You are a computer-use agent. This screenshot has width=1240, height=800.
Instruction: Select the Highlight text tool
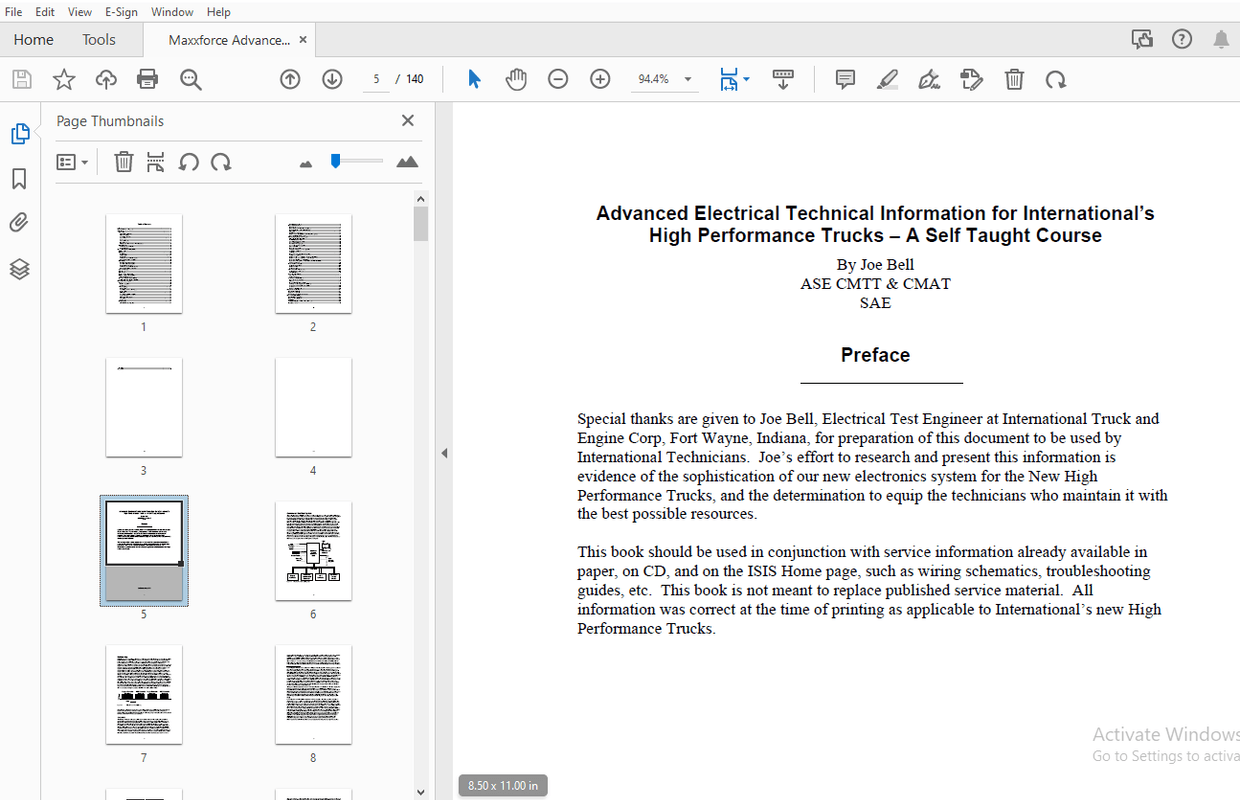click(x=887, y=79)
